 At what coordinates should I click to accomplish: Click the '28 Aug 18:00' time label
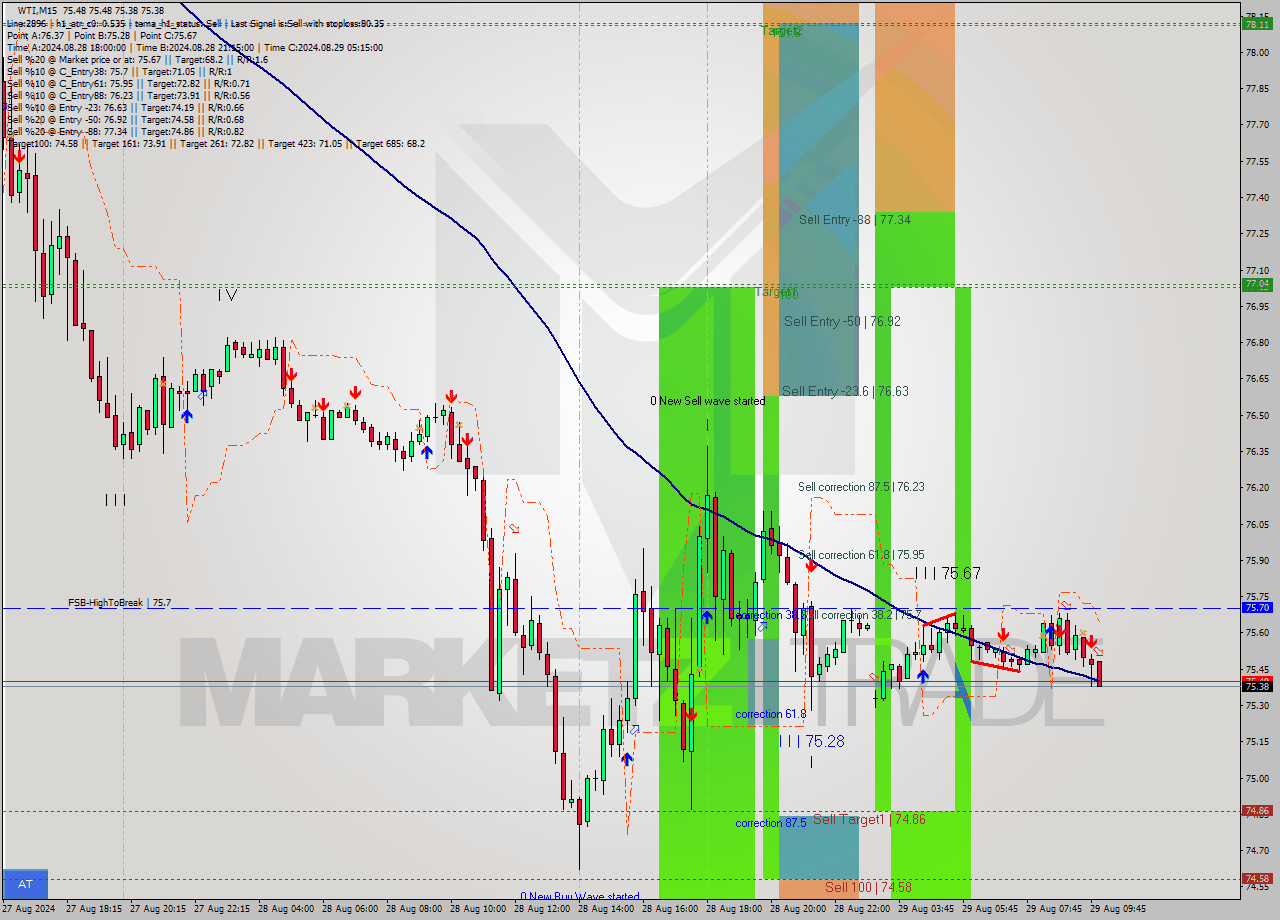[x=733, y=909]
